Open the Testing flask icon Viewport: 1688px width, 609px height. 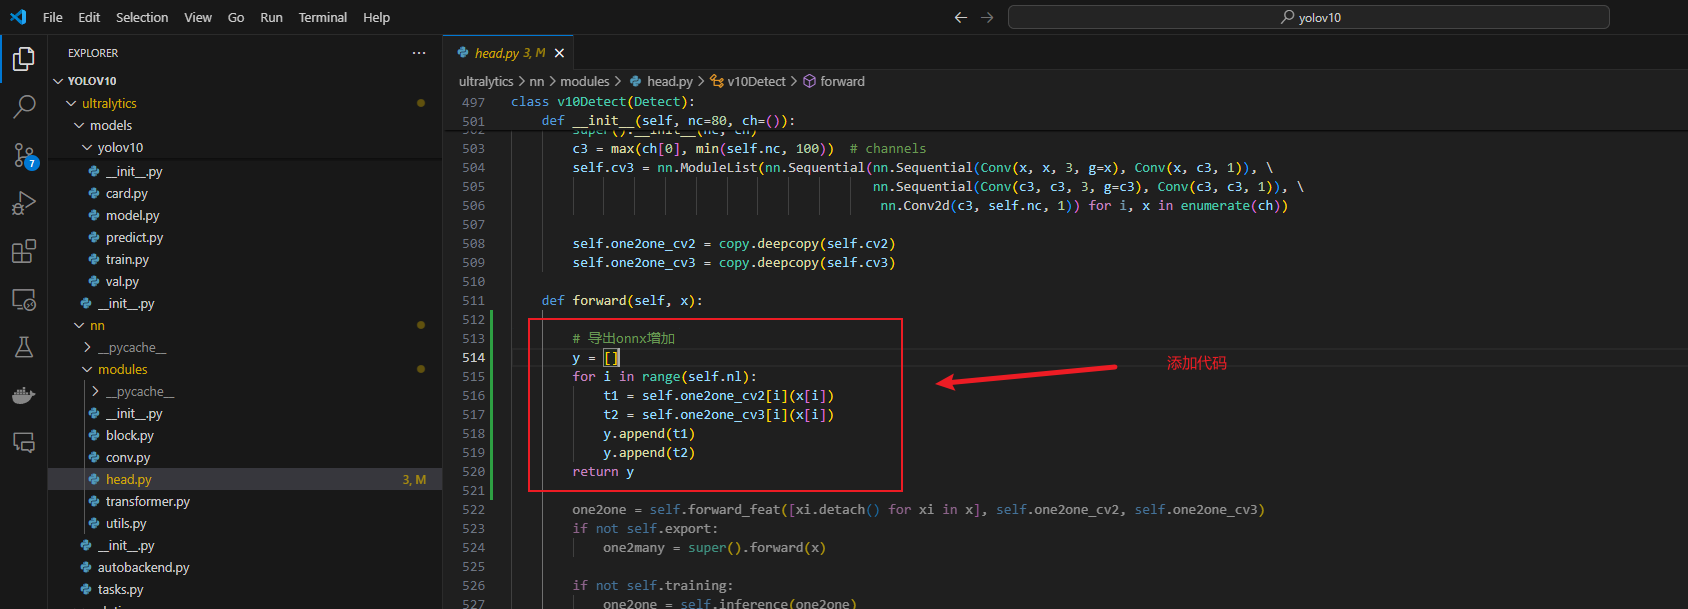(24, 347)
